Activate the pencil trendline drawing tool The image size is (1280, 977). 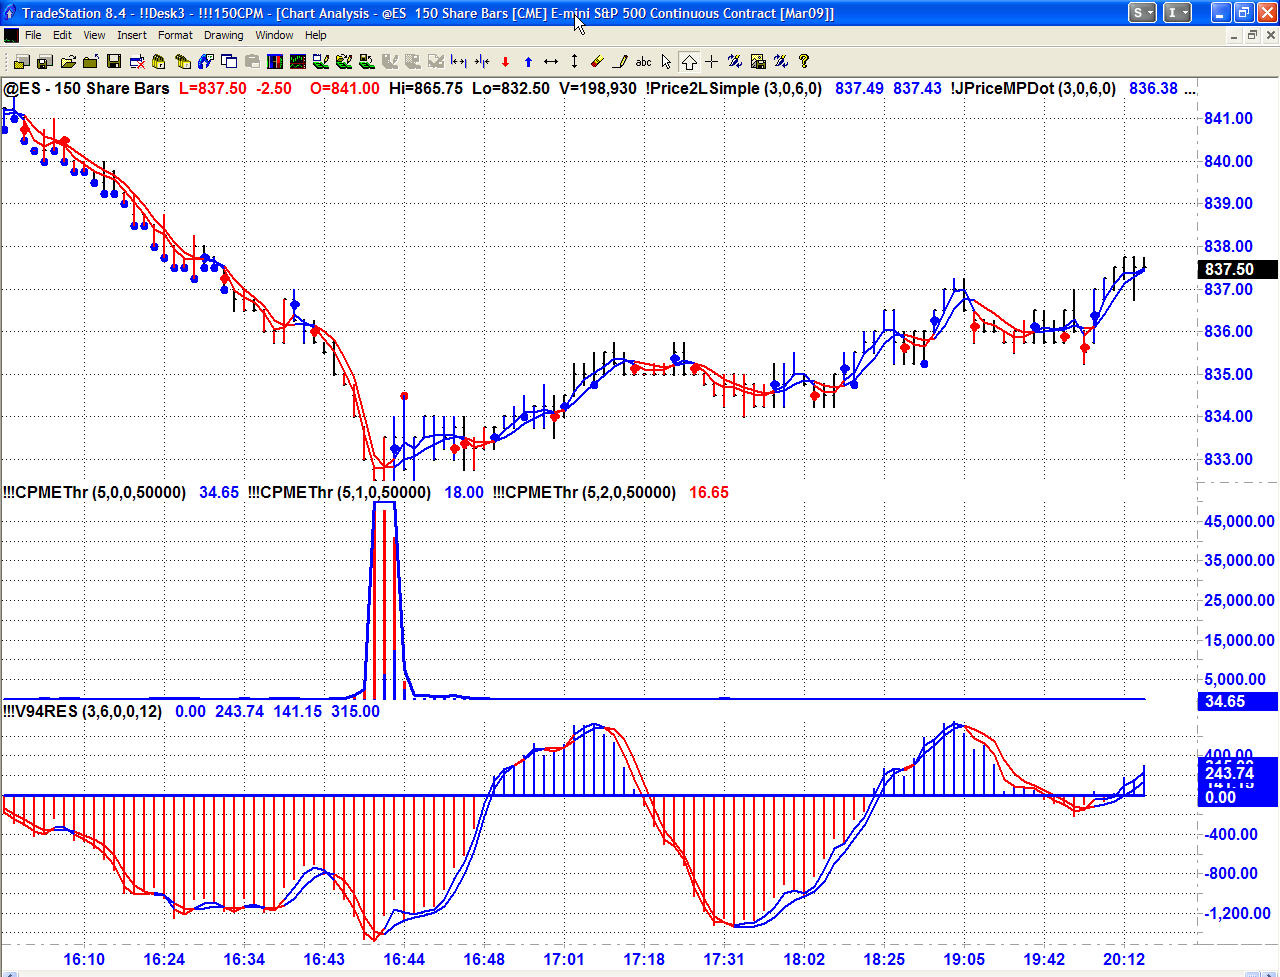(x=620, y=62)
